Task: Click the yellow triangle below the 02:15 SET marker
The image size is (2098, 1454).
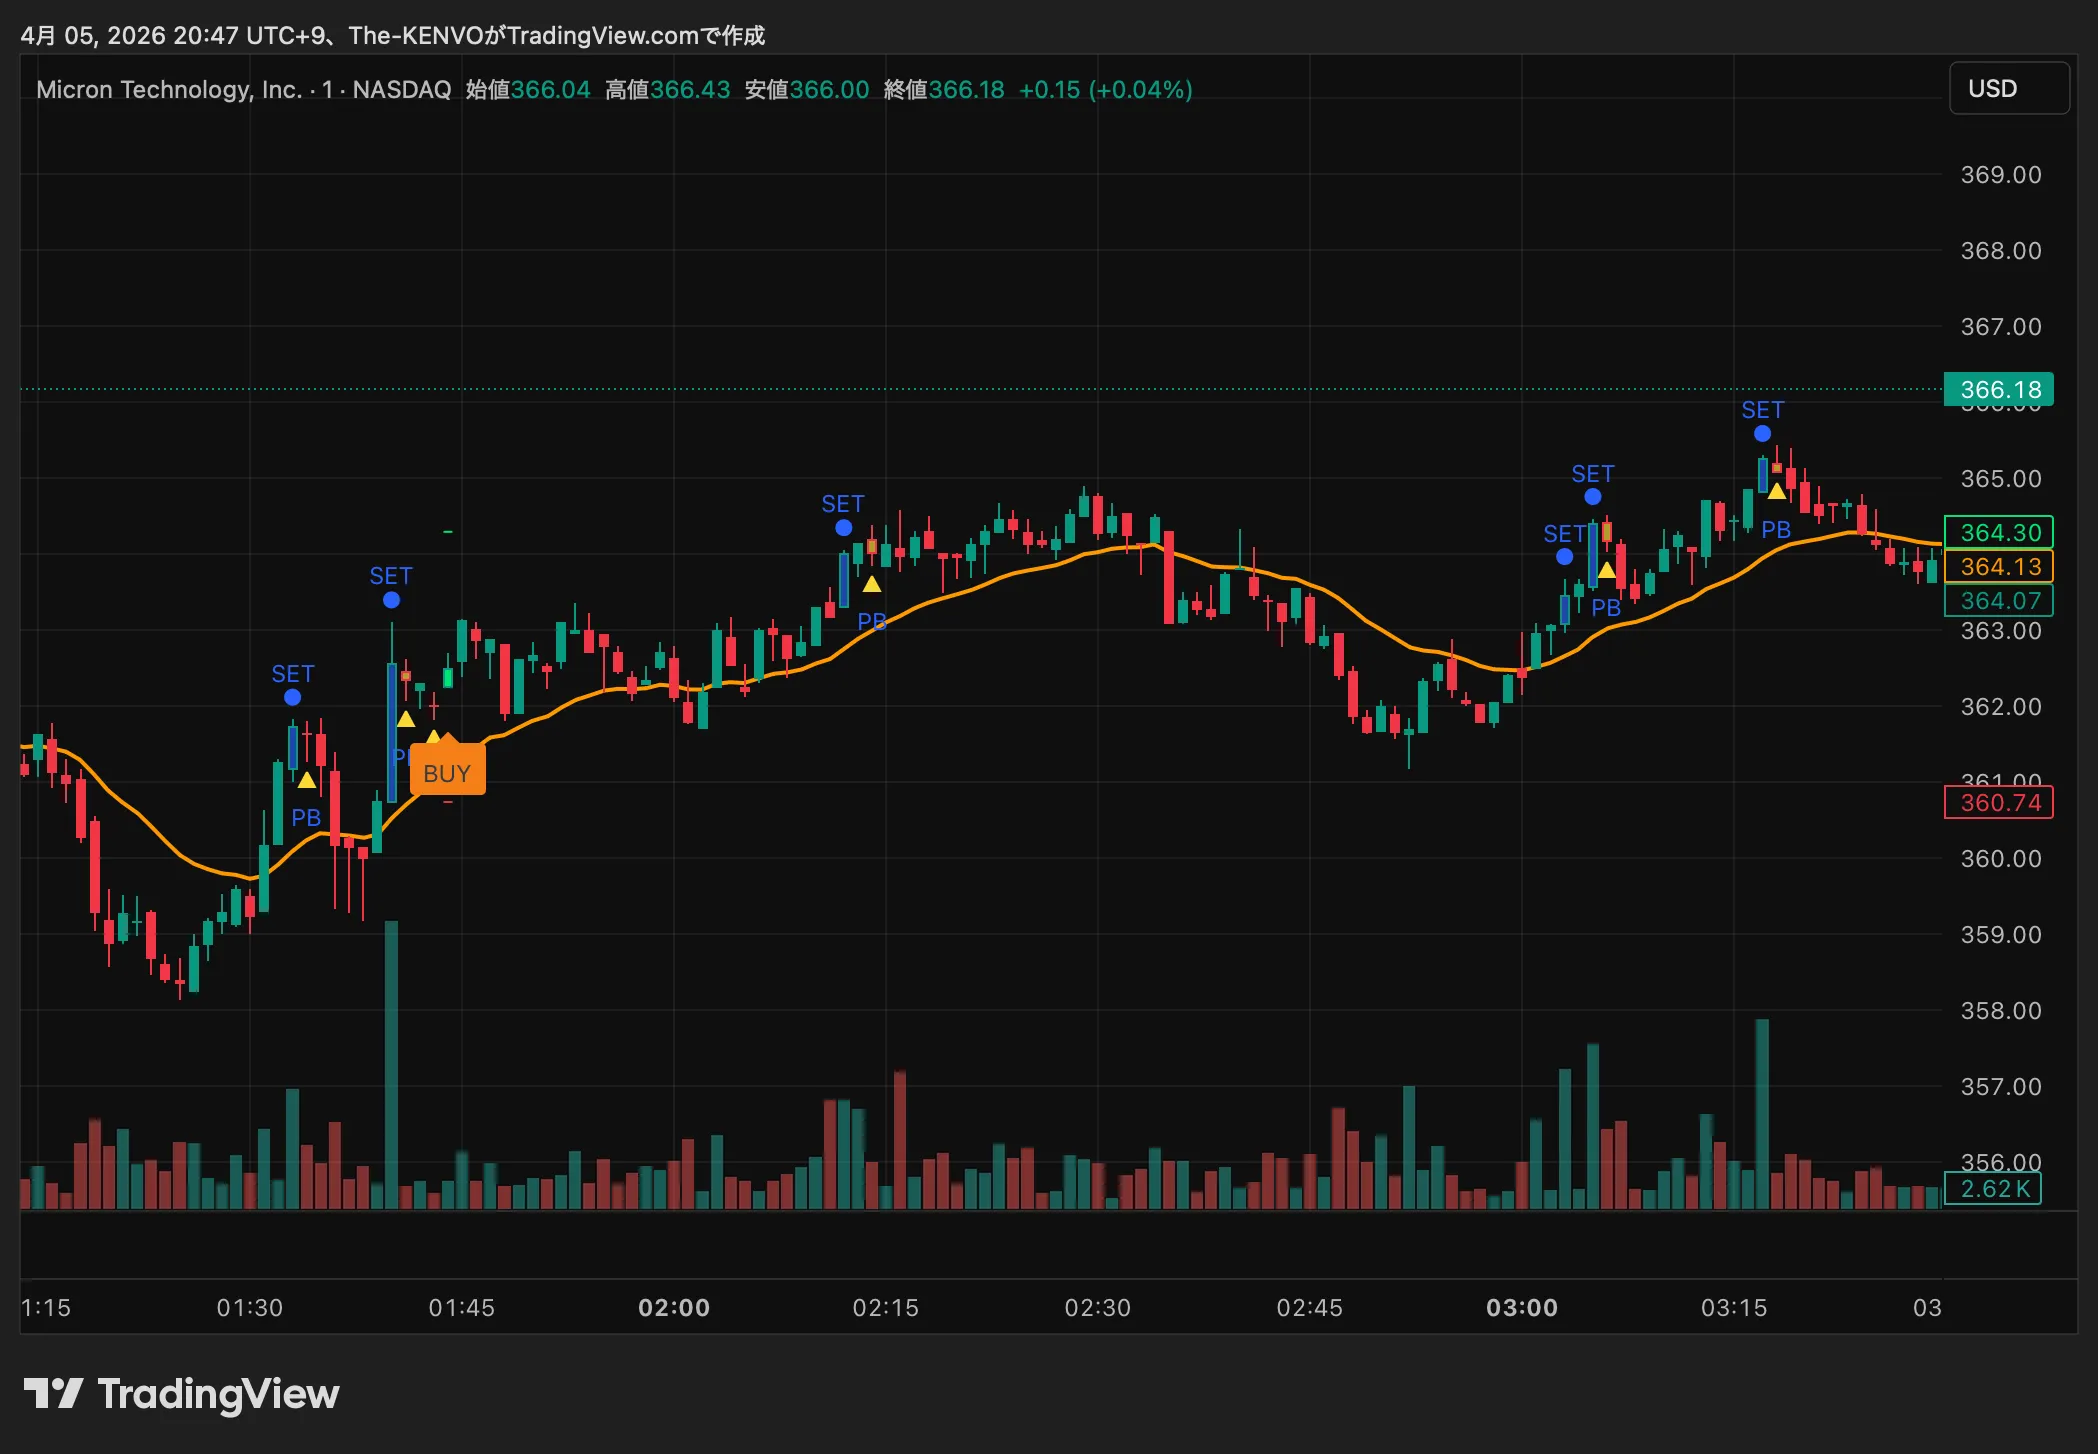Action: (872, 584)
